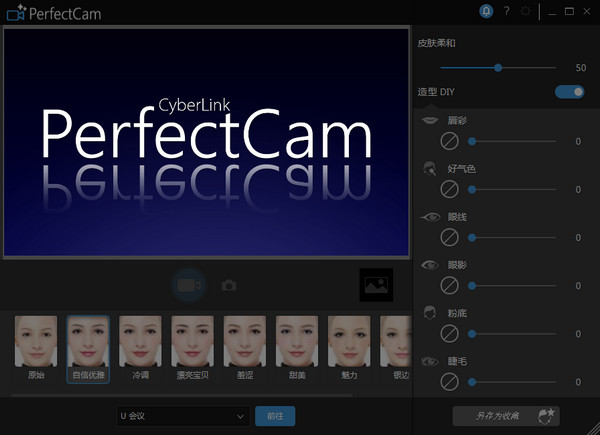Clear 睫毛 using its no-effect circle
The width and height of the screenshot is (600, 435).
coord(449,382)
